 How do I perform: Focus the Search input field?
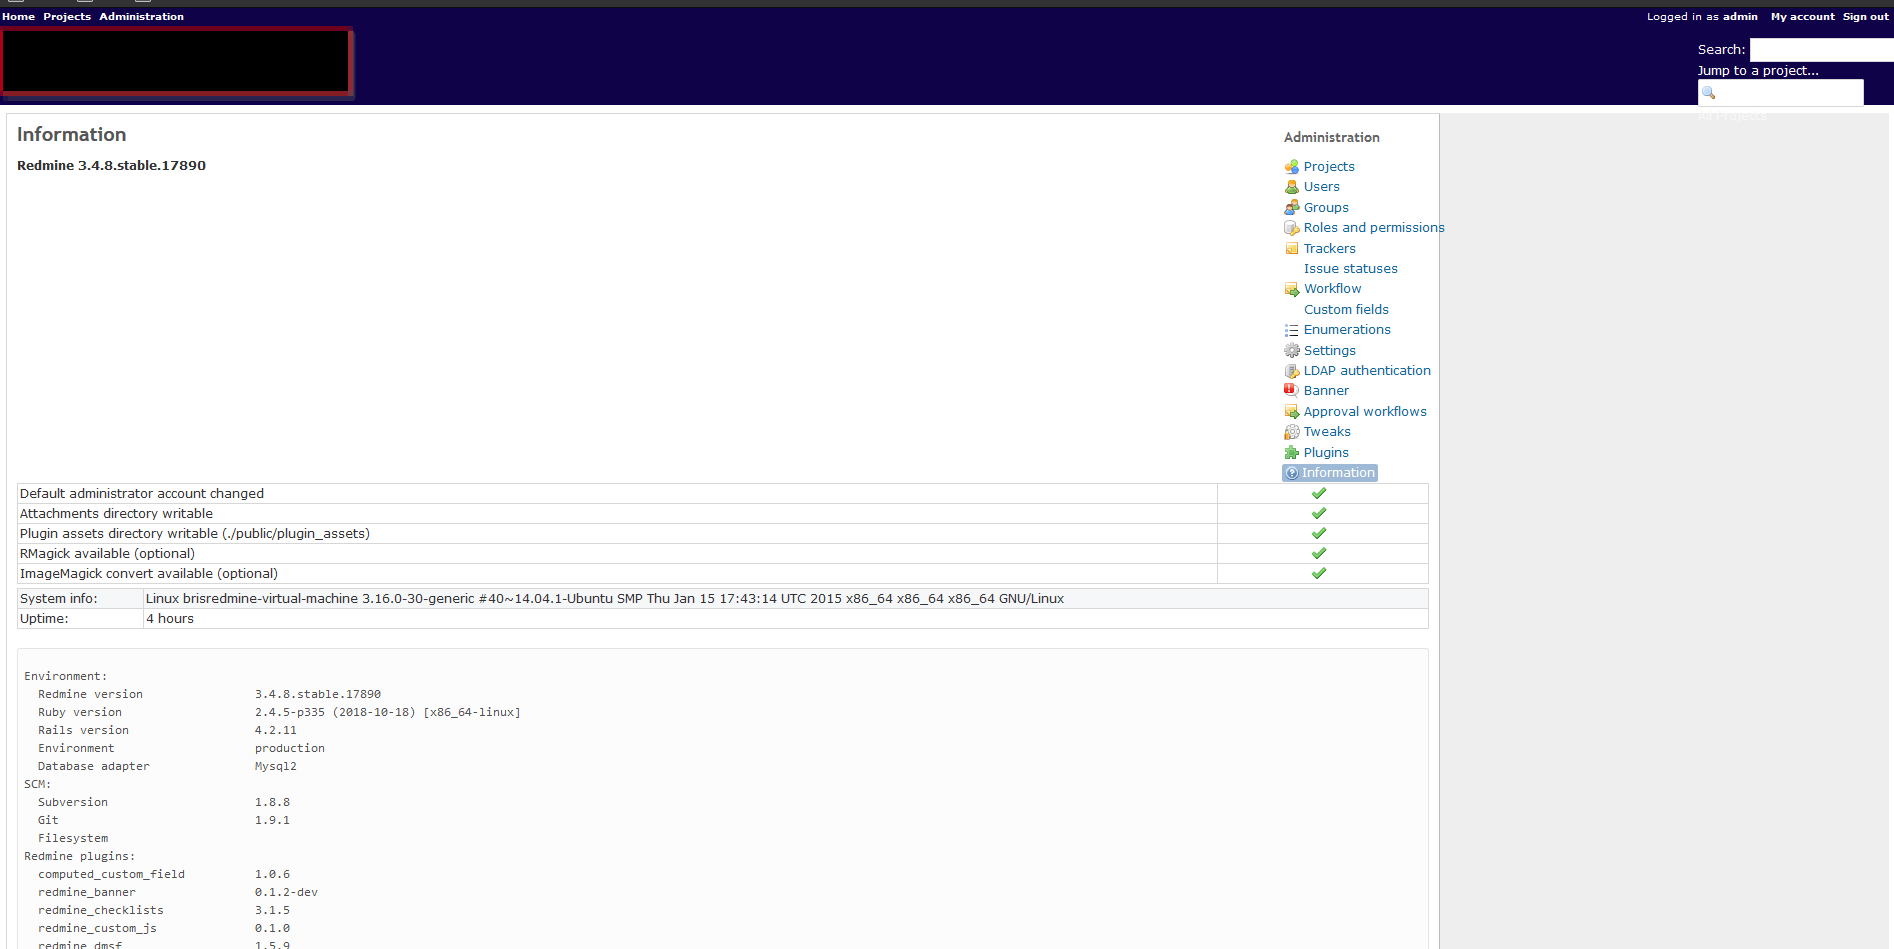pos(1822,50)
